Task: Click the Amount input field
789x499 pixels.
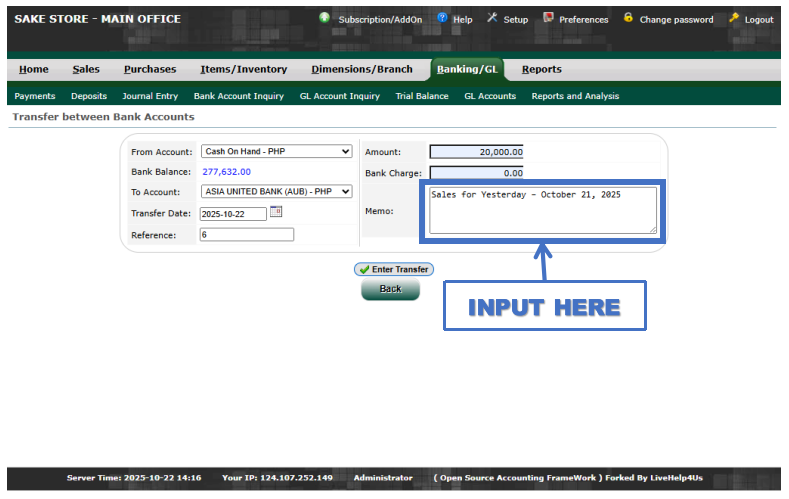Action: [476, 152]
